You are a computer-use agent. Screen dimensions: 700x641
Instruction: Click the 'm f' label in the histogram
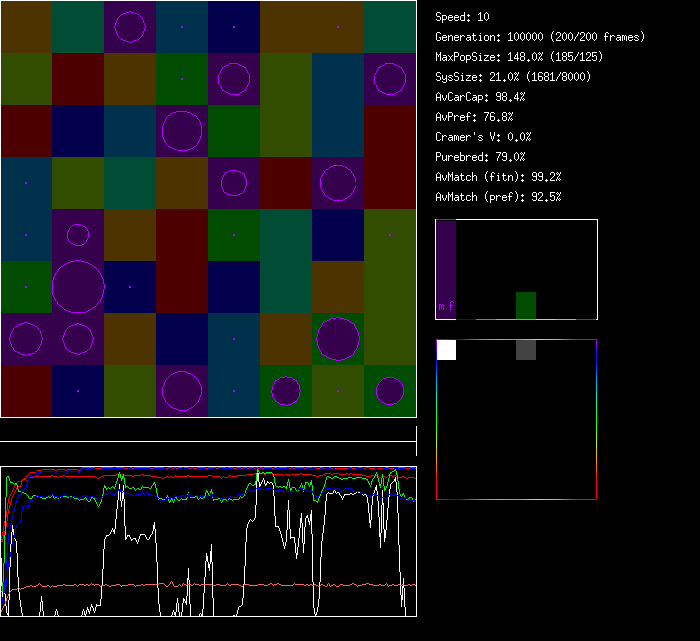point(445,305)
